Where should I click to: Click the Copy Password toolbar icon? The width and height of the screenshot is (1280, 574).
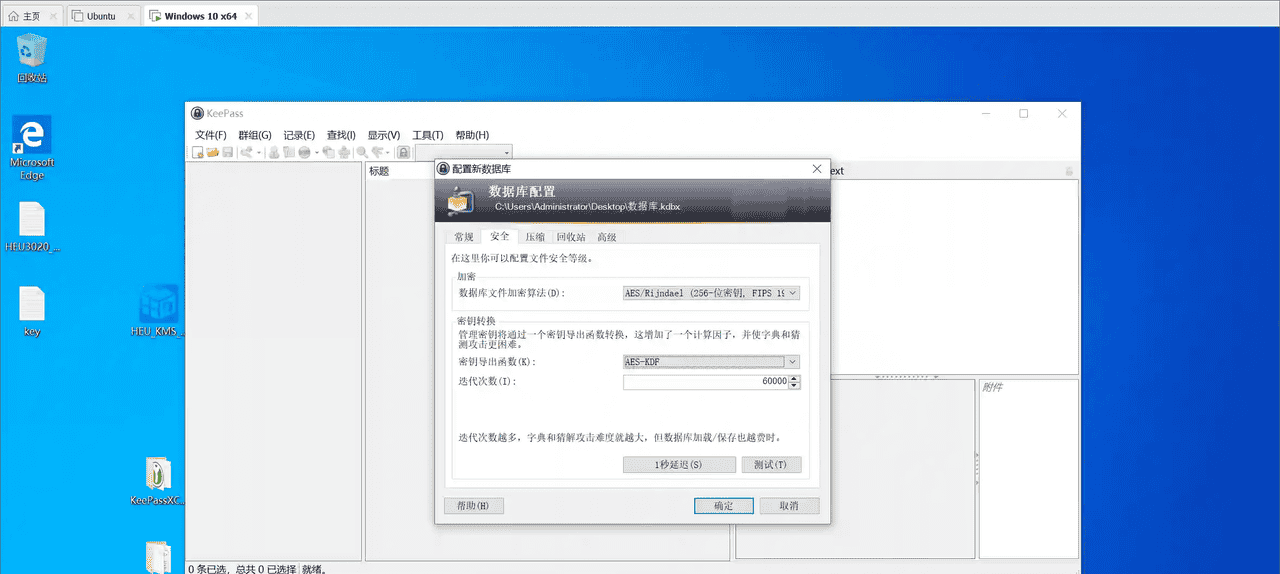coord(288,152)
